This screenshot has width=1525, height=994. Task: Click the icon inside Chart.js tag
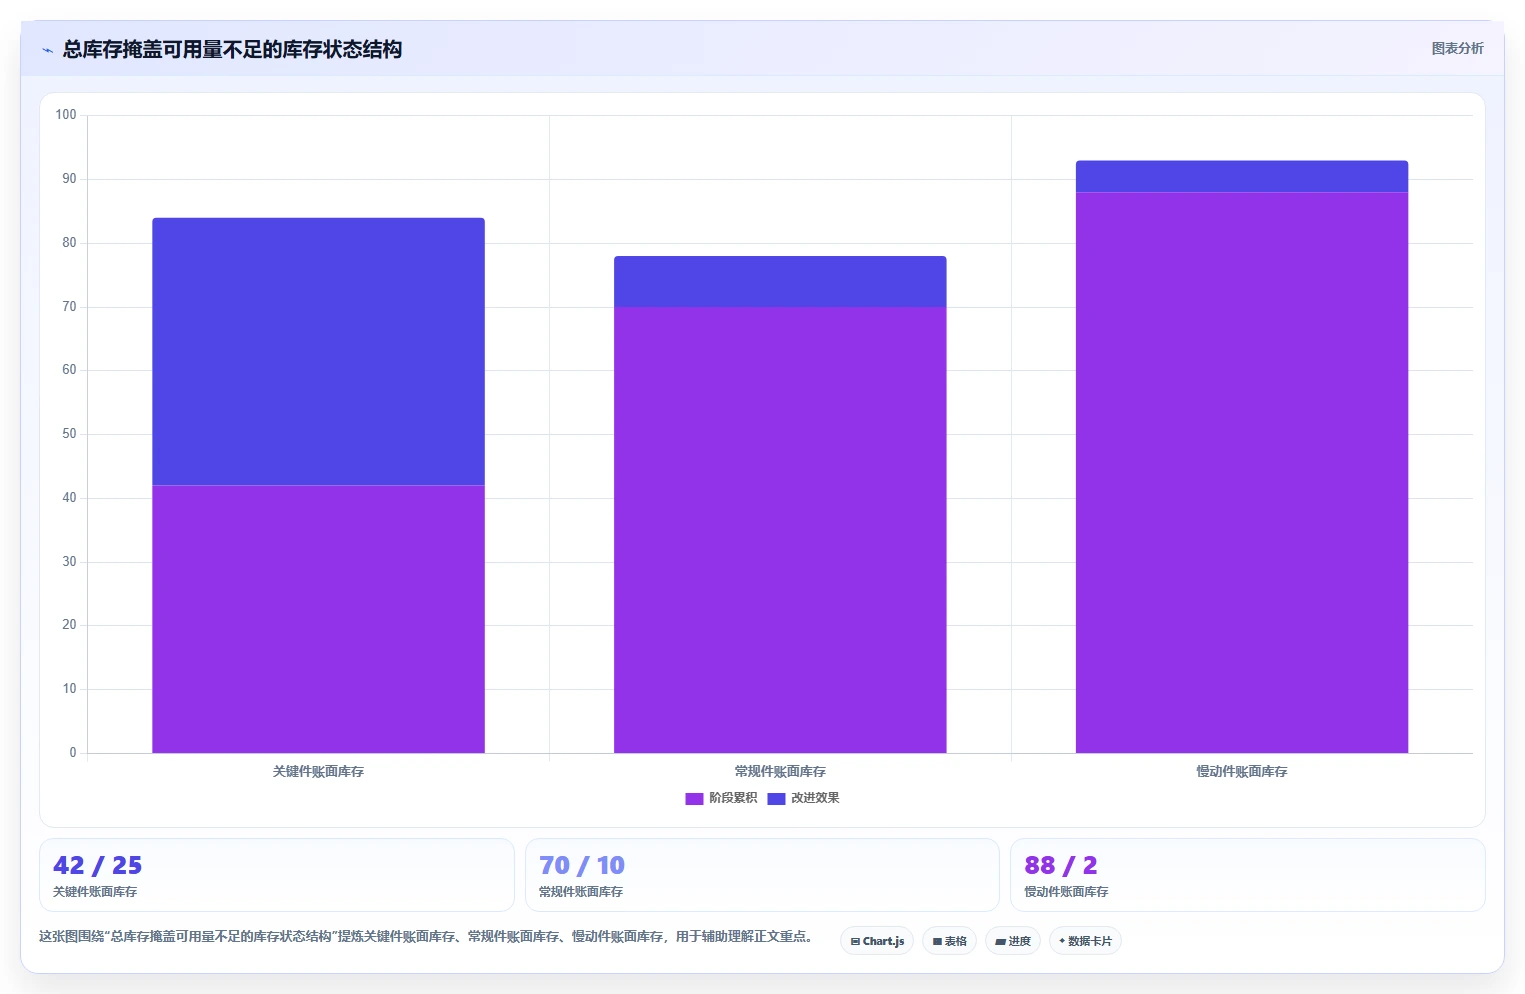pos(855,941)
